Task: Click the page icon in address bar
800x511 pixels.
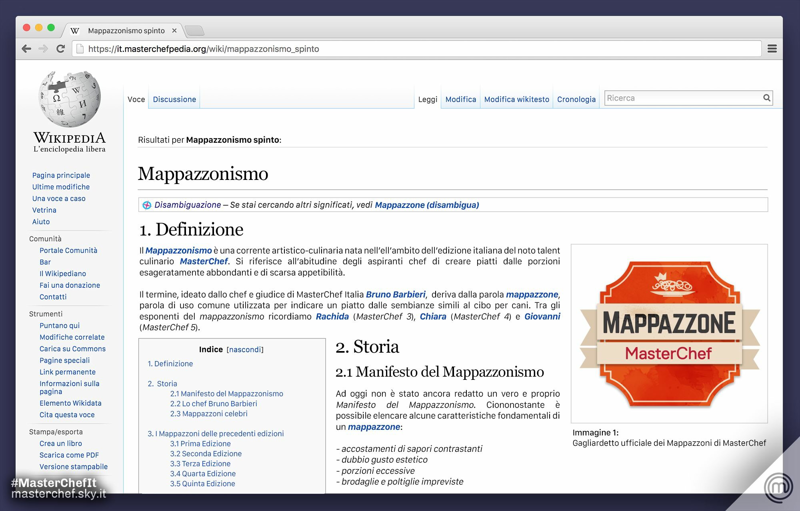Action: pos(79,49)
